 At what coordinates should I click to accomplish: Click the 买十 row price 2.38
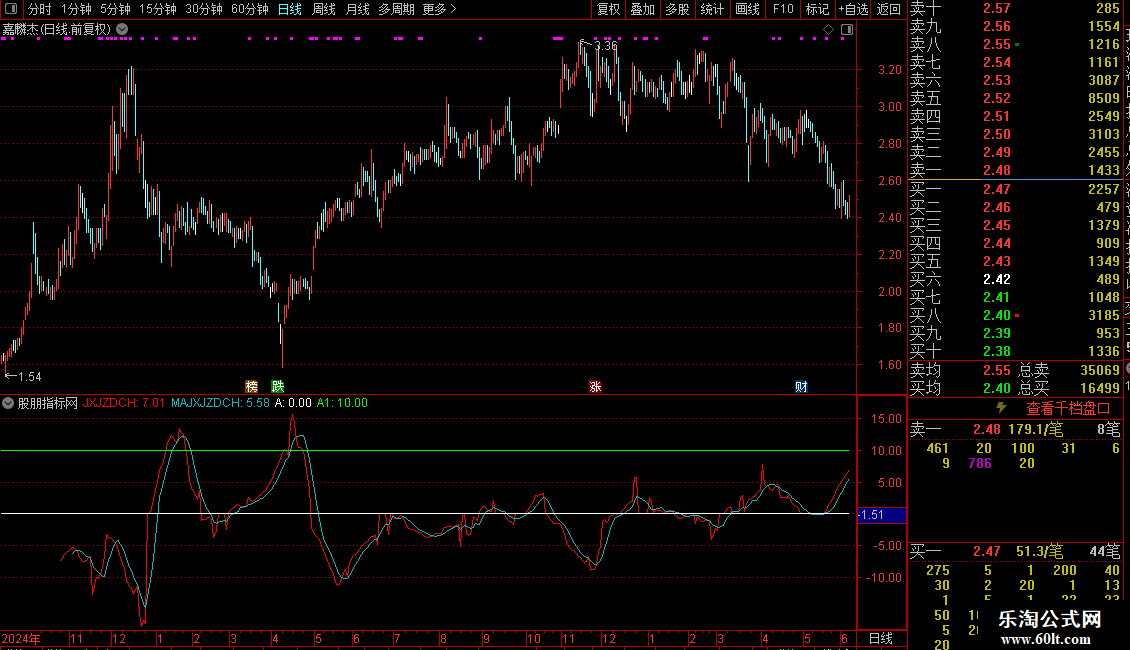[x=997, y=352]
